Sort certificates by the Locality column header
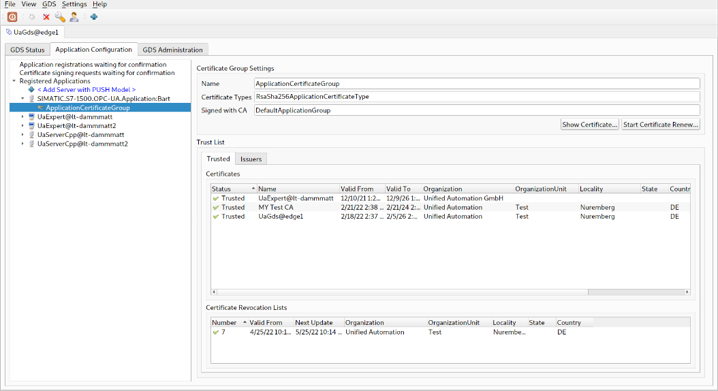 pos(609,189)
